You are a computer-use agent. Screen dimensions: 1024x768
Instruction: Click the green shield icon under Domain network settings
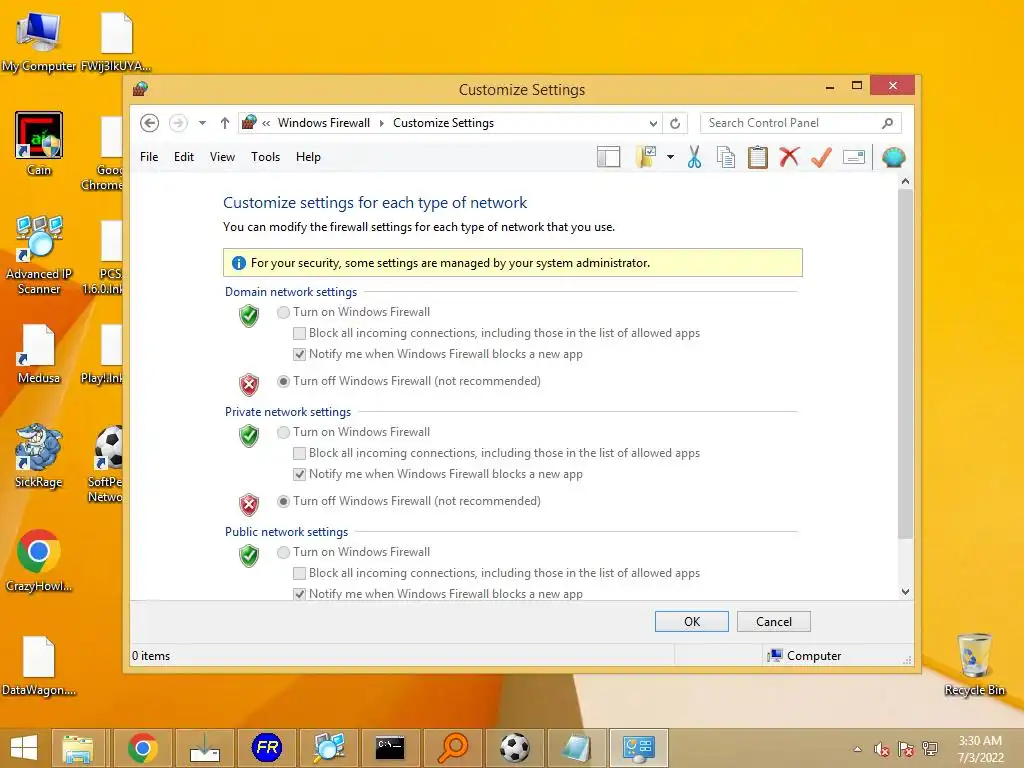point(249,316)
